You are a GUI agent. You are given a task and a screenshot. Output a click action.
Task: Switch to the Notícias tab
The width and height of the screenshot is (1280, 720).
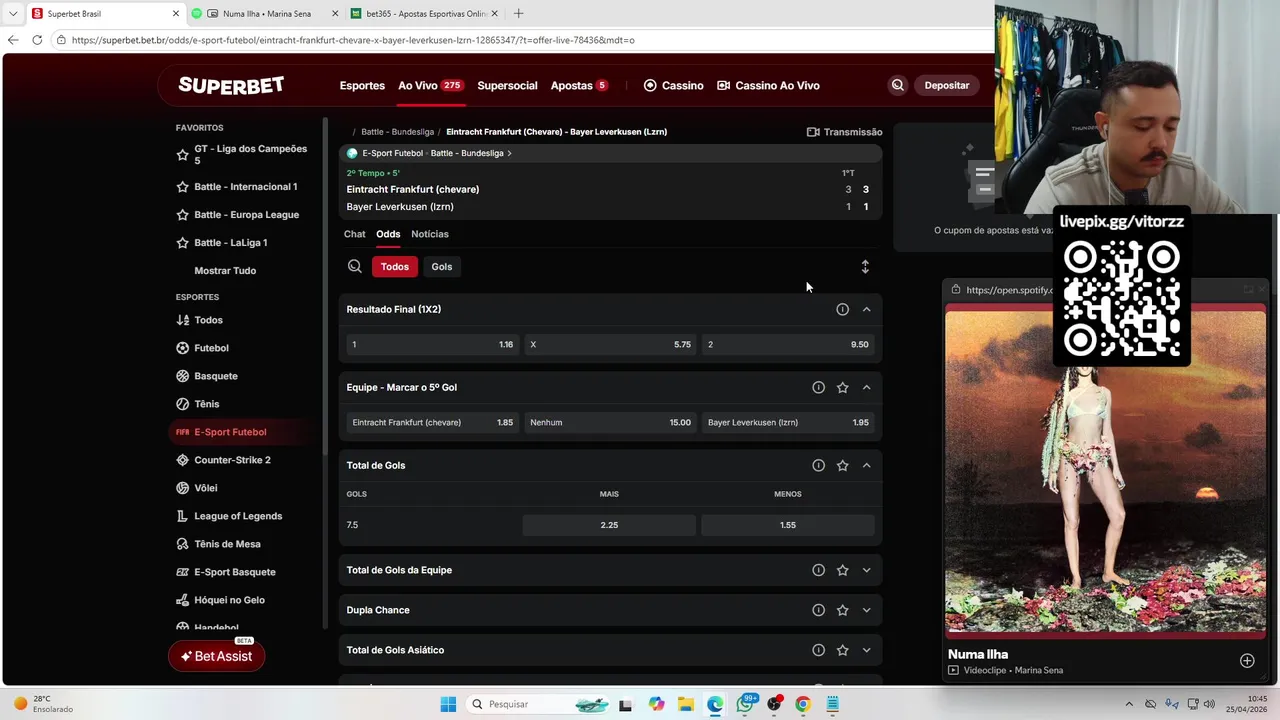[x=430, y=234]
